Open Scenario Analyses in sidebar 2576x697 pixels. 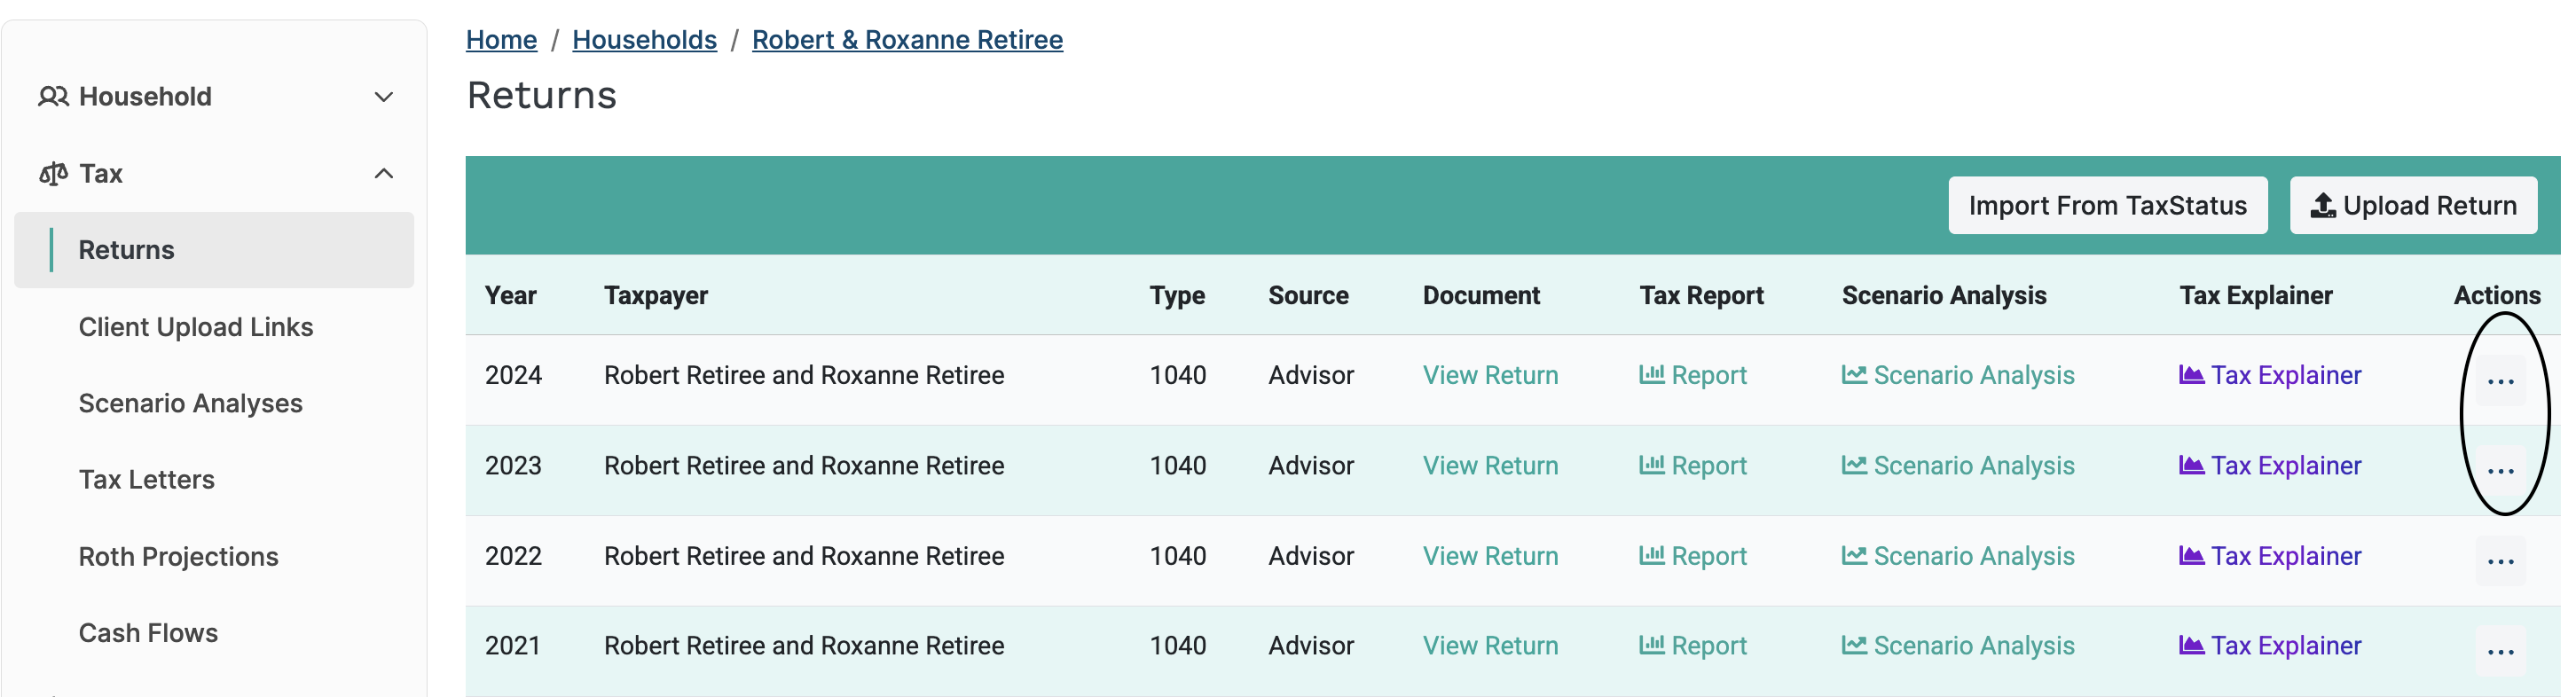tap(190, 403)
